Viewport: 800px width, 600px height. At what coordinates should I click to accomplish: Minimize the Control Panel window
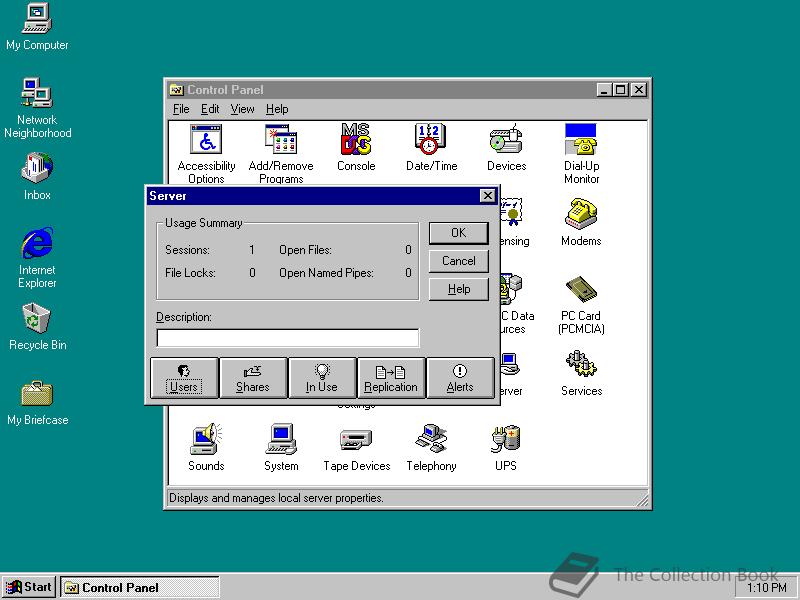[605, 90]
